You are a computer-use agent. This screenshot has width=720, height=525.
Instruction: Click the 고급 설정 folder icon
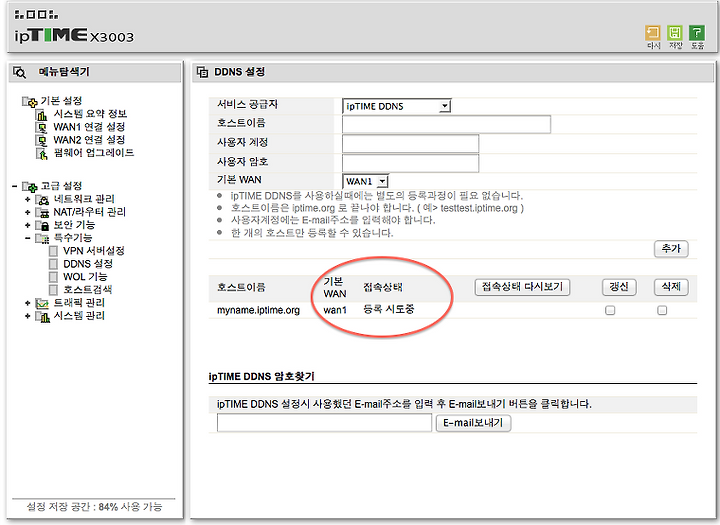(x=30, y=186)
